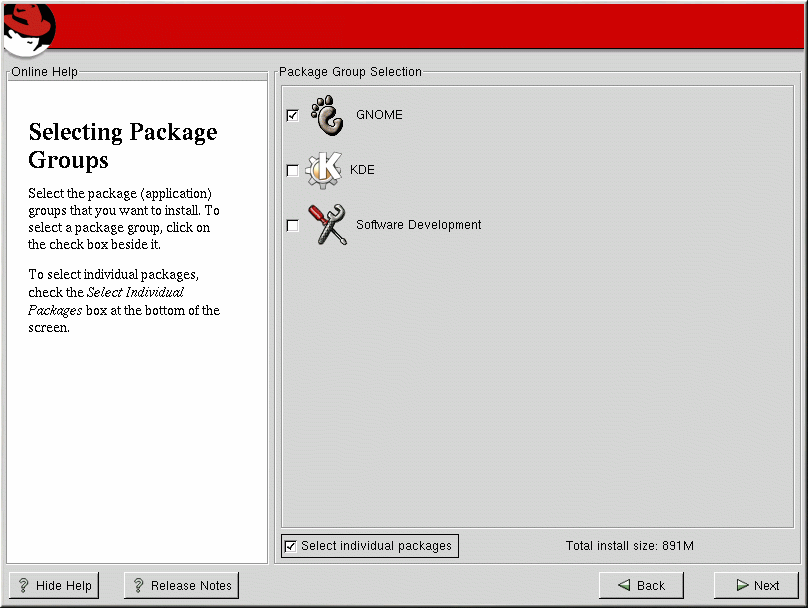Click the KDE gear icon
Viewport: 808px width, 608px height.
pyautogui.click(x=323, y=170)
